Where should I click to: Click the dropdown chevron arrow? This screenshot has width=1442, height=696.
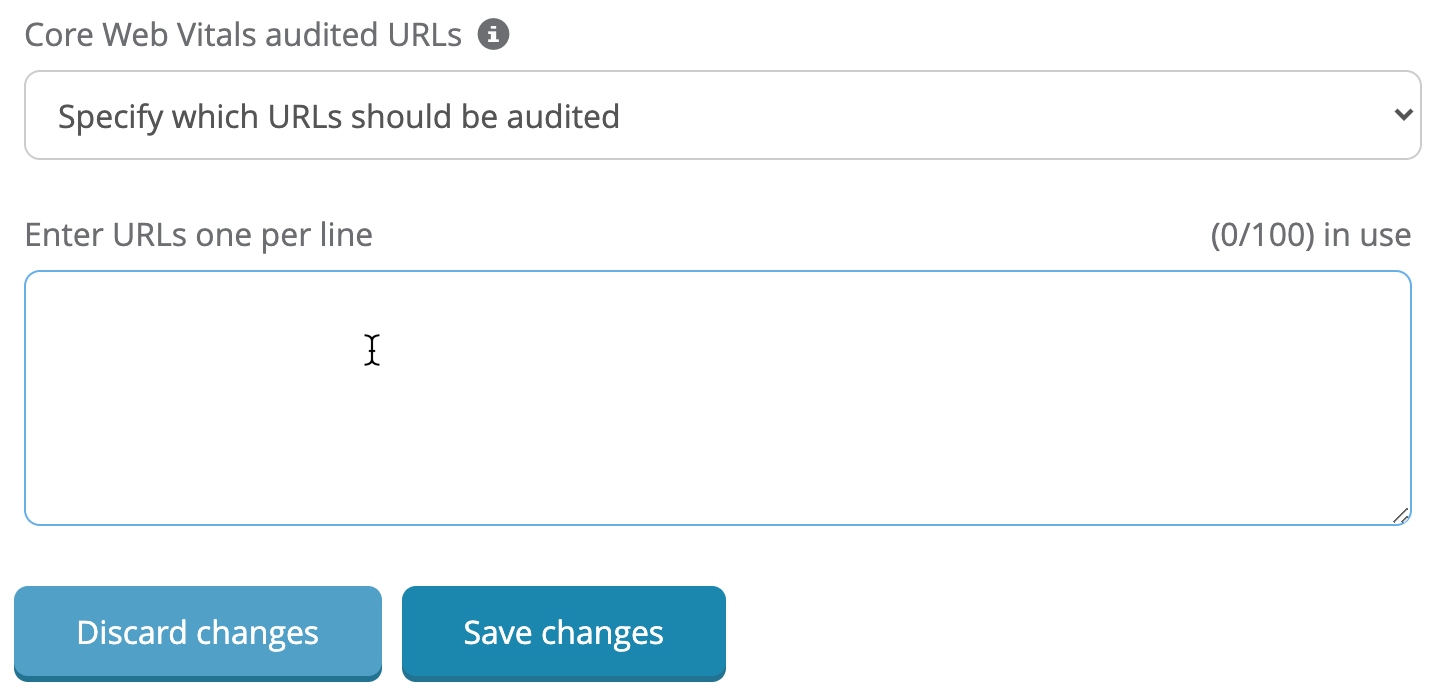point(1402,115)
